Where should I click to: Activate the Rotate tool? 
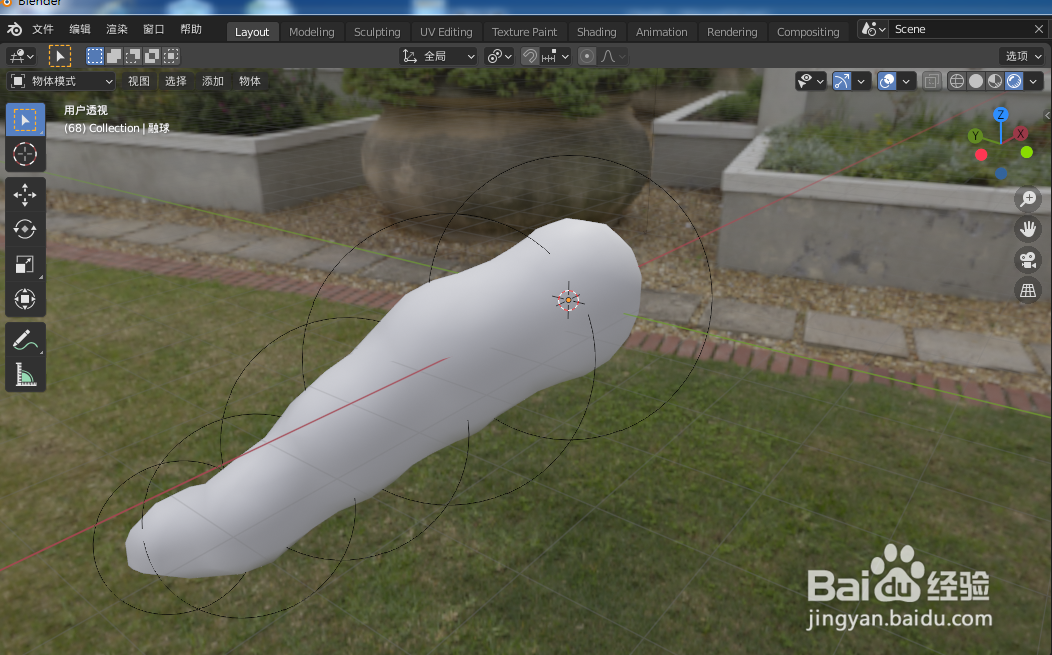(25, 230)
